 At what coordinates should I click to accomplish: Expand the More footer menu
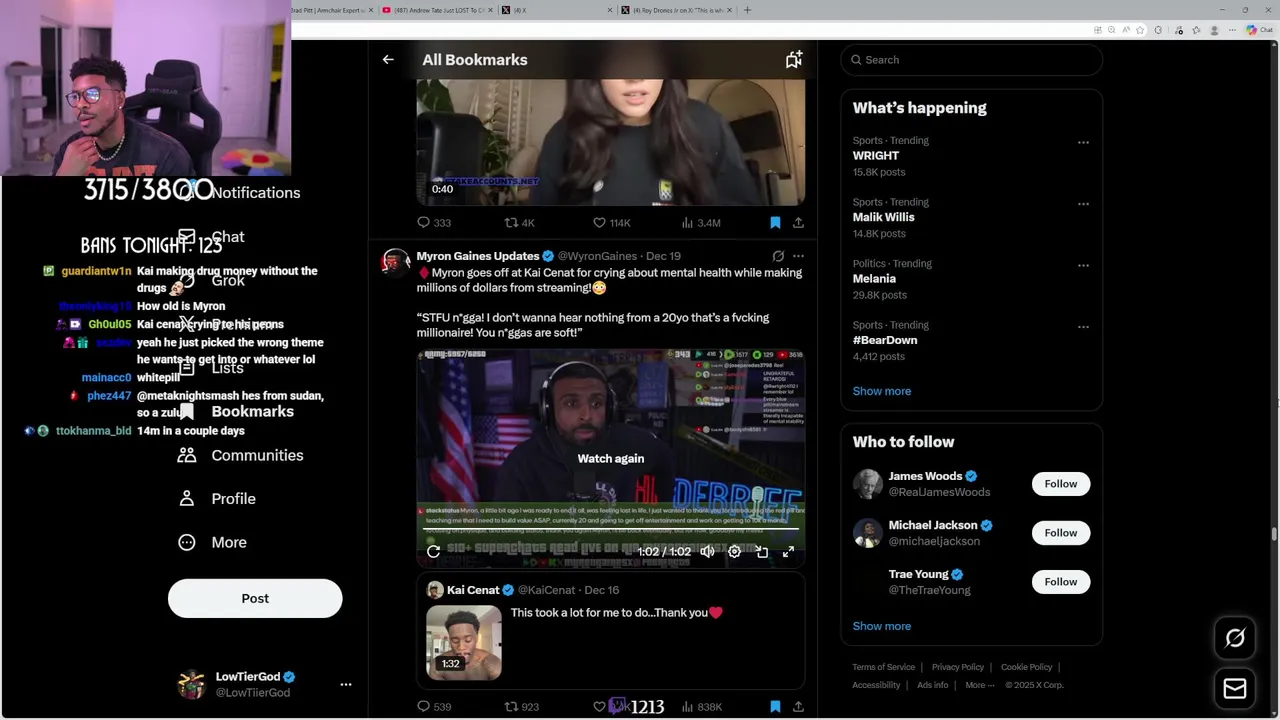[x=980, y=685]
